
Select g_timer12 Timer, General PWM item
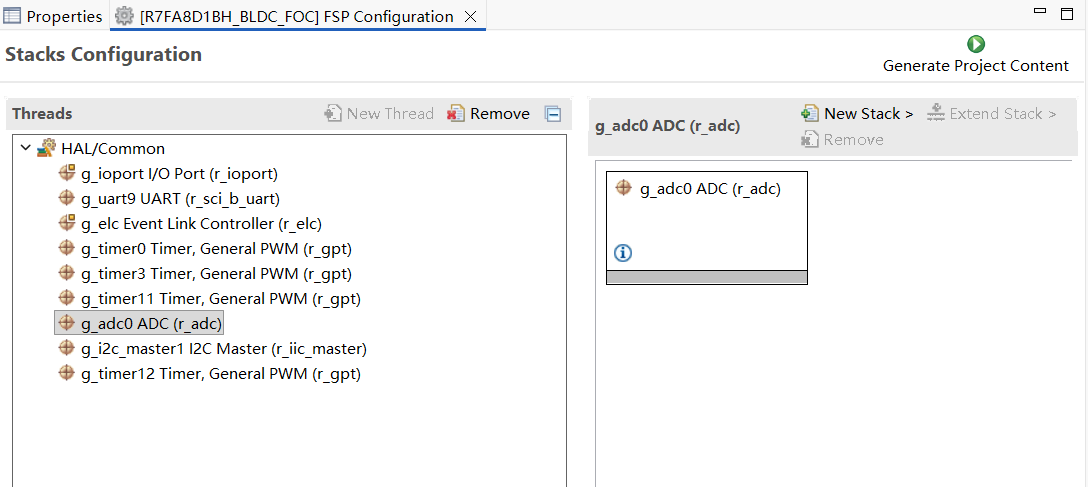(x=220, y=374)
